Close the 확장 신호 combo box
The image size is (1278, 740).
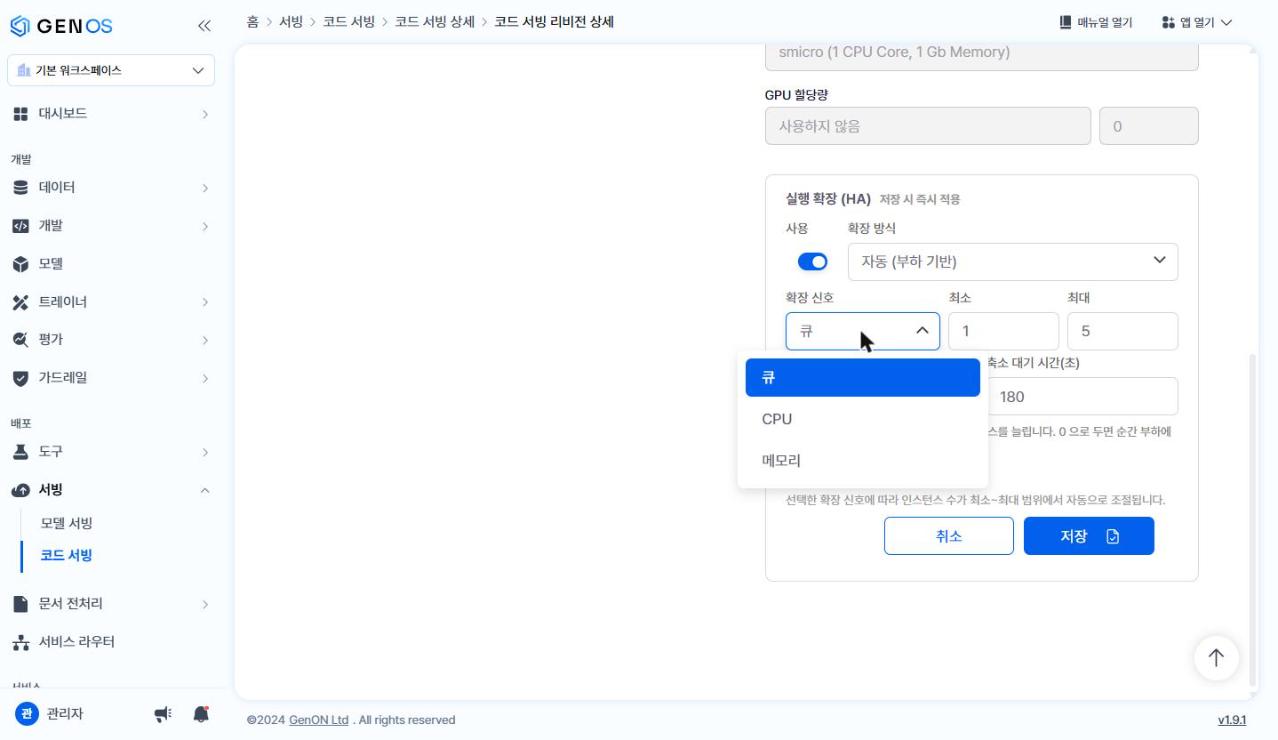point(862,331)
